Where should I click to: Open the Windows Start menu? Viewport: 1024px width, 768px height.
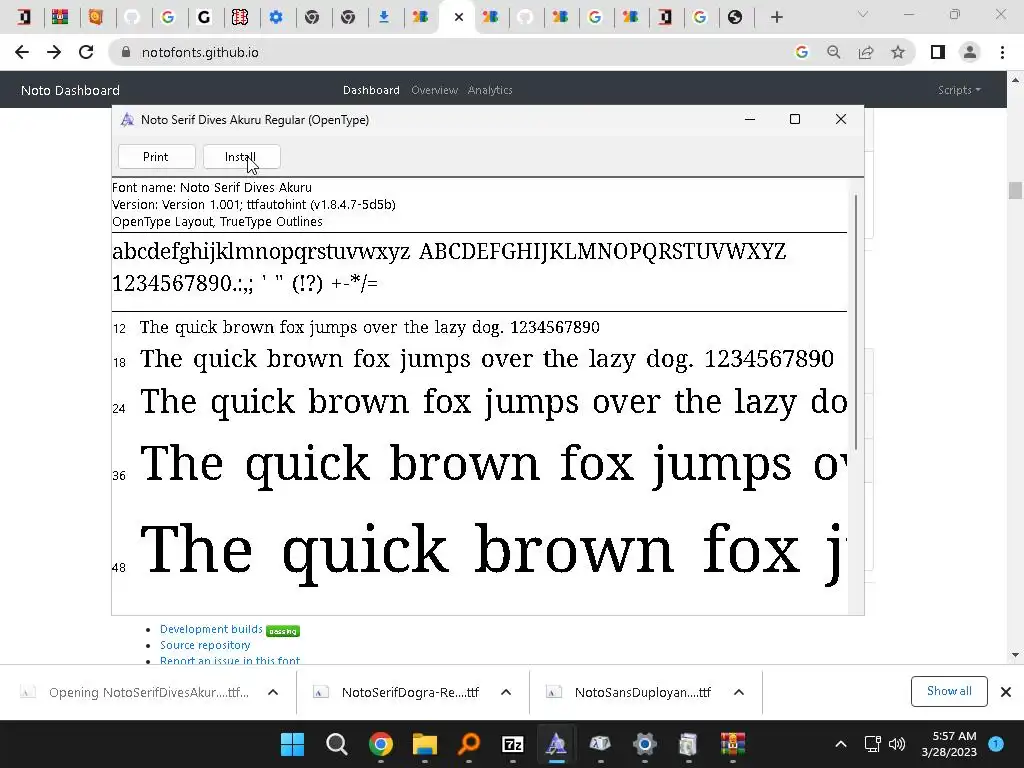pyautogui.click(x=292, y=744)
